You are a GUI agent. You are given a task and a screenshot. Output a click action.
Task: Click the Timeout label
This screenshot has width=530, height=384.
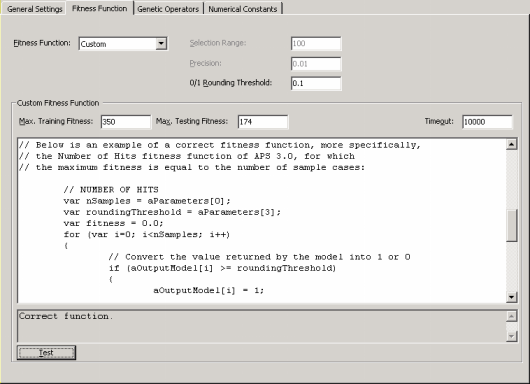click(439, 121)
